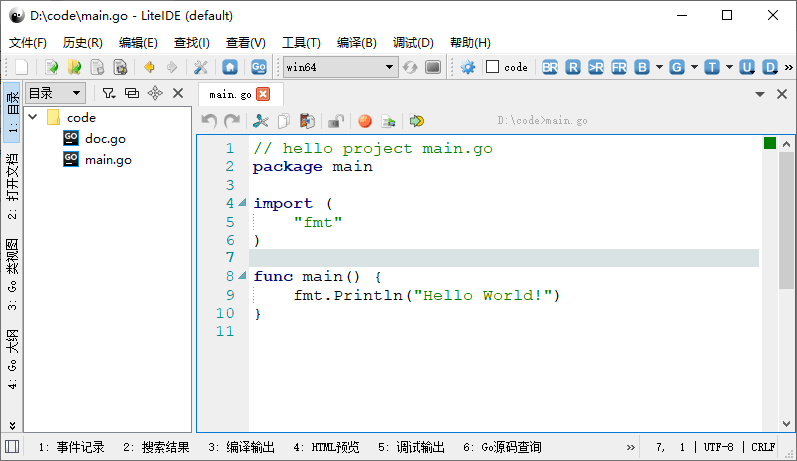Image resolution: width=797 pixels, height=461 pixels.
Task: Toggle the file lock padlock icon
Action: click(335, 121)
